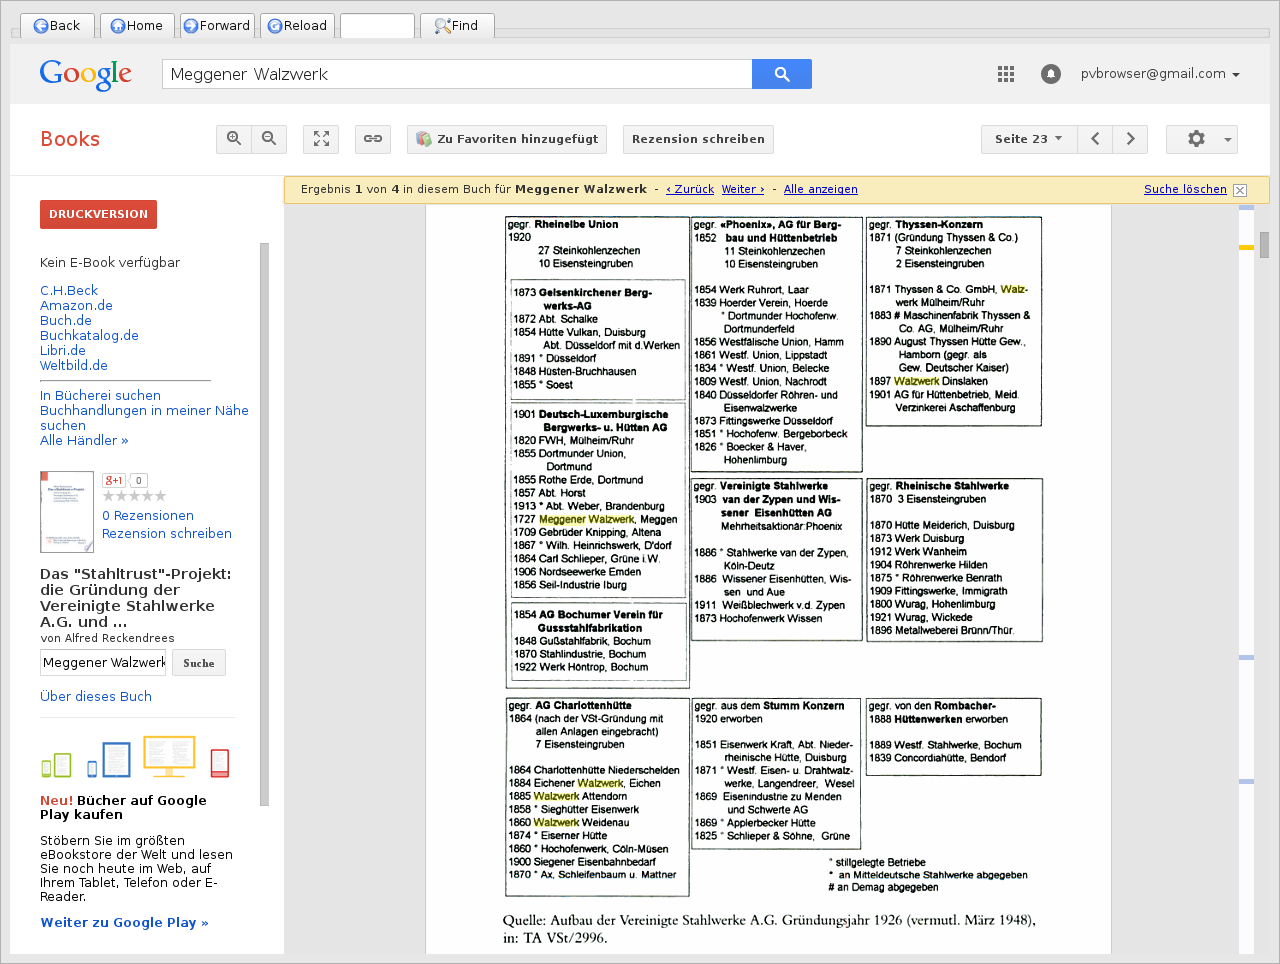Open 0 Rezensionen link

(x=148, y=515)
